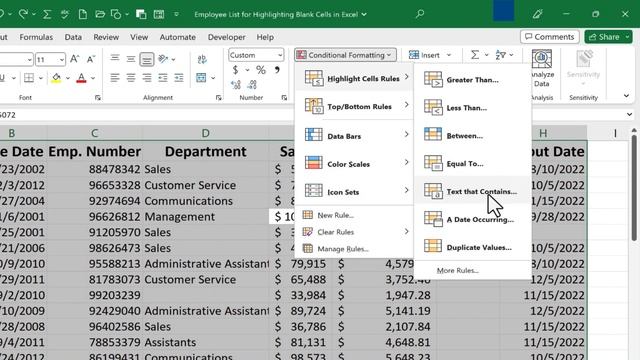This screenshot has height=360, width=640.
Task: Select Less Than rule
Action: pyautogui.click(x=472, y=108)
